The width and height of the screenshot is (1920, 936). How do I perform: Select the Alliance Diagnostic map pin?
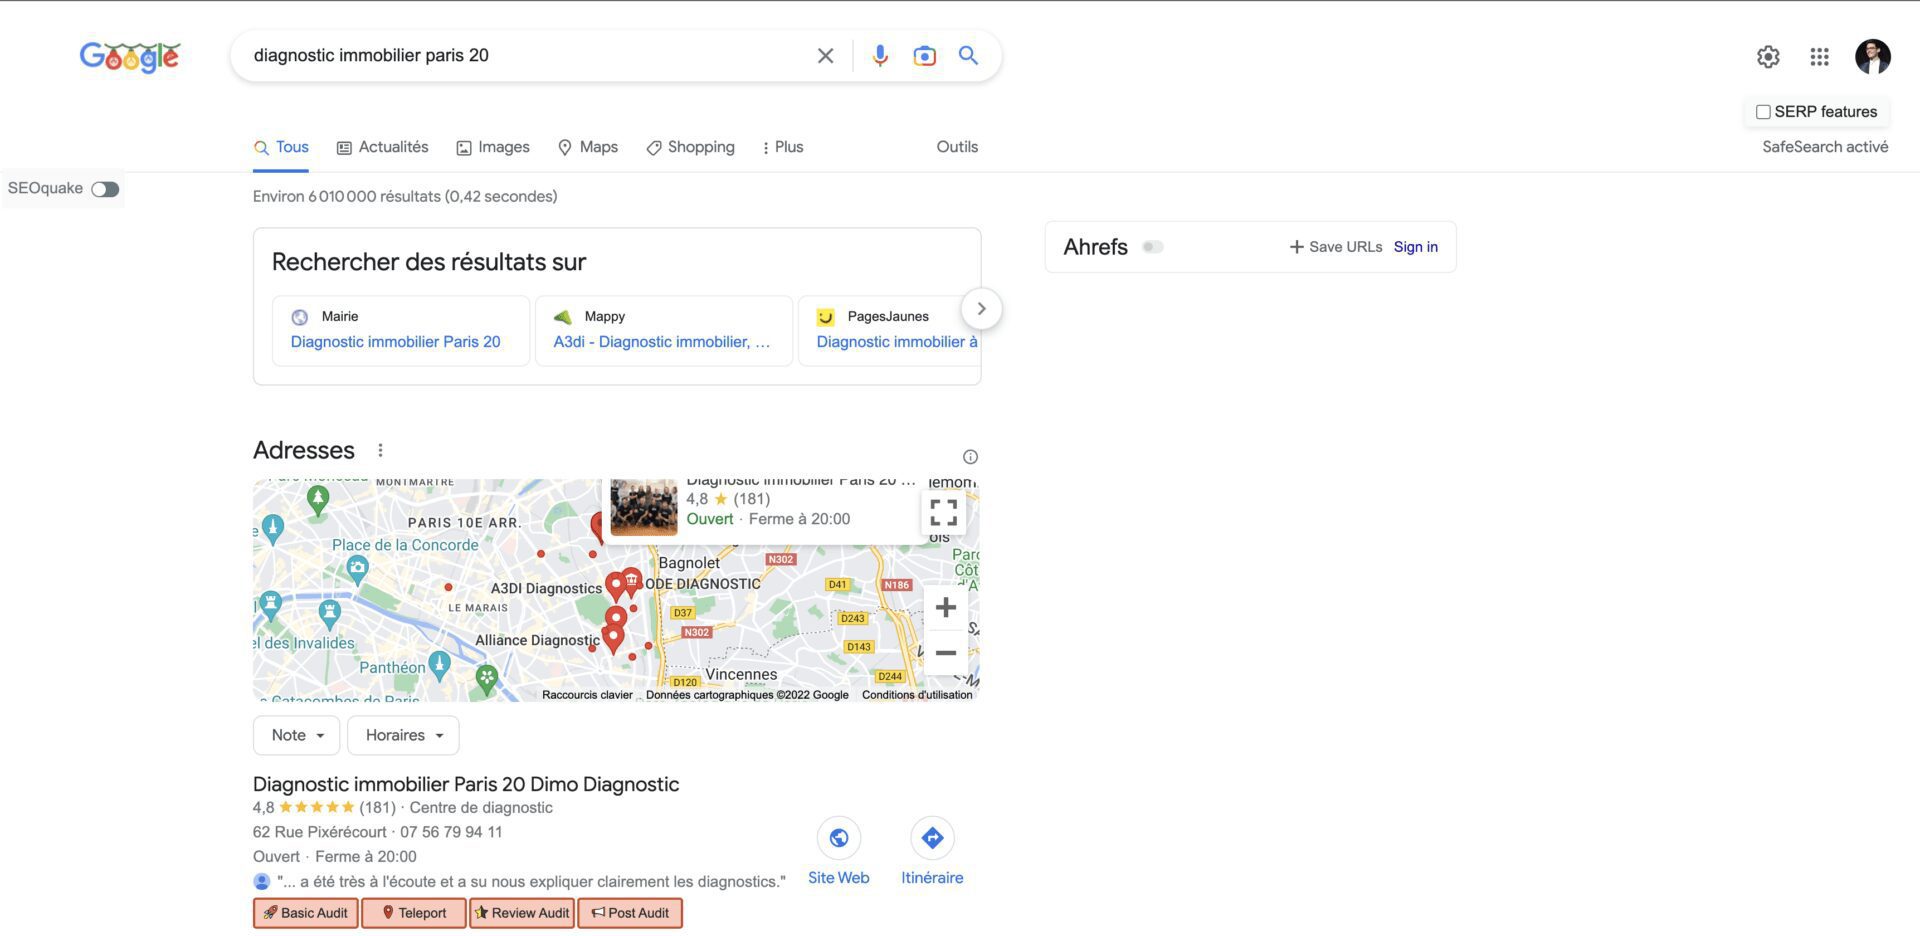[613, 638]
